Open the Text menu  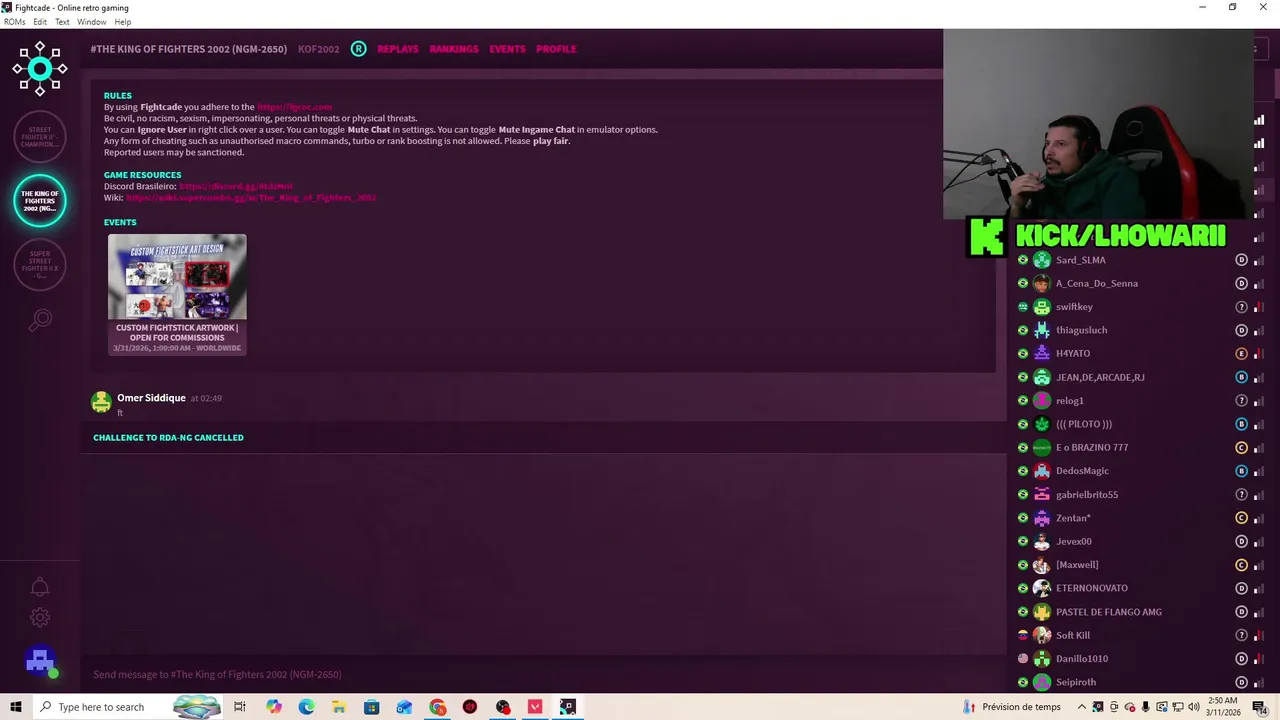[62, 22]
